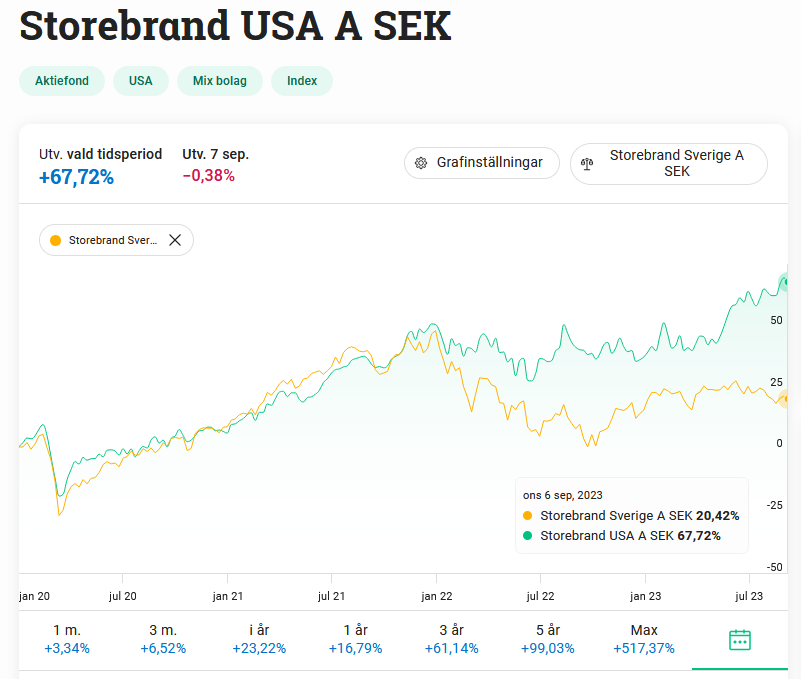Open the custom date range calendar icon
Screen dimensions: 801x679
pos(740,640)
